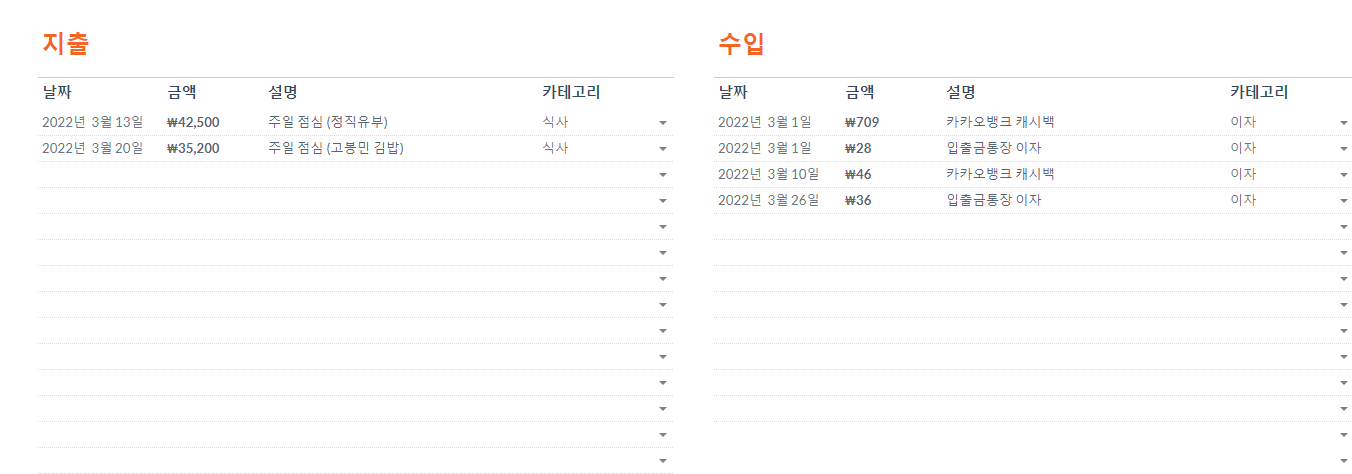
Task: Open category dropdown for the ₩36 income row
Action: (x=1343, y=201)
